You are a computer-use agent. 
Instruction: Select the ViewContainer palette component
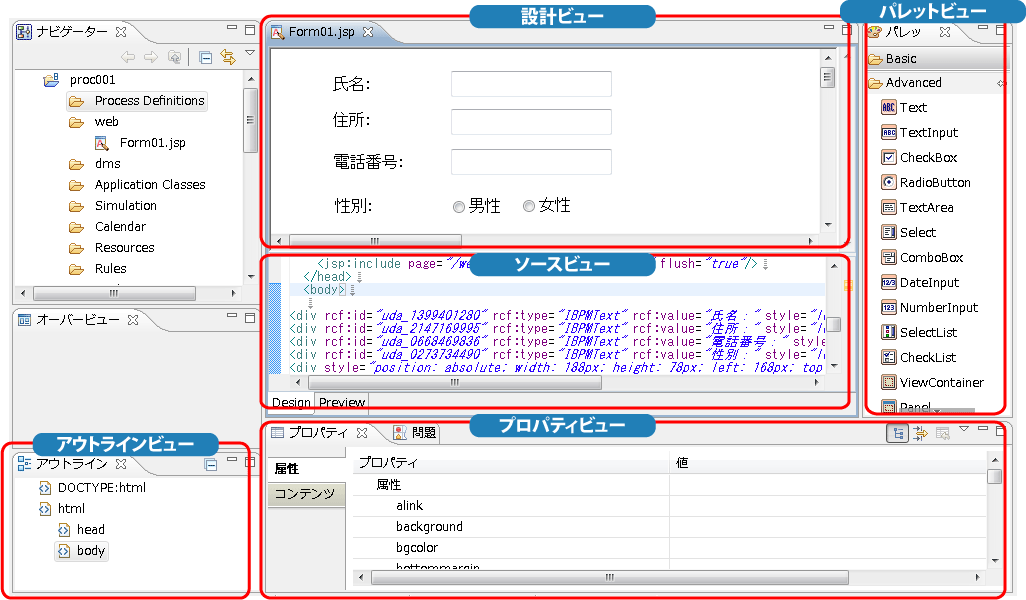coord(932,382)
